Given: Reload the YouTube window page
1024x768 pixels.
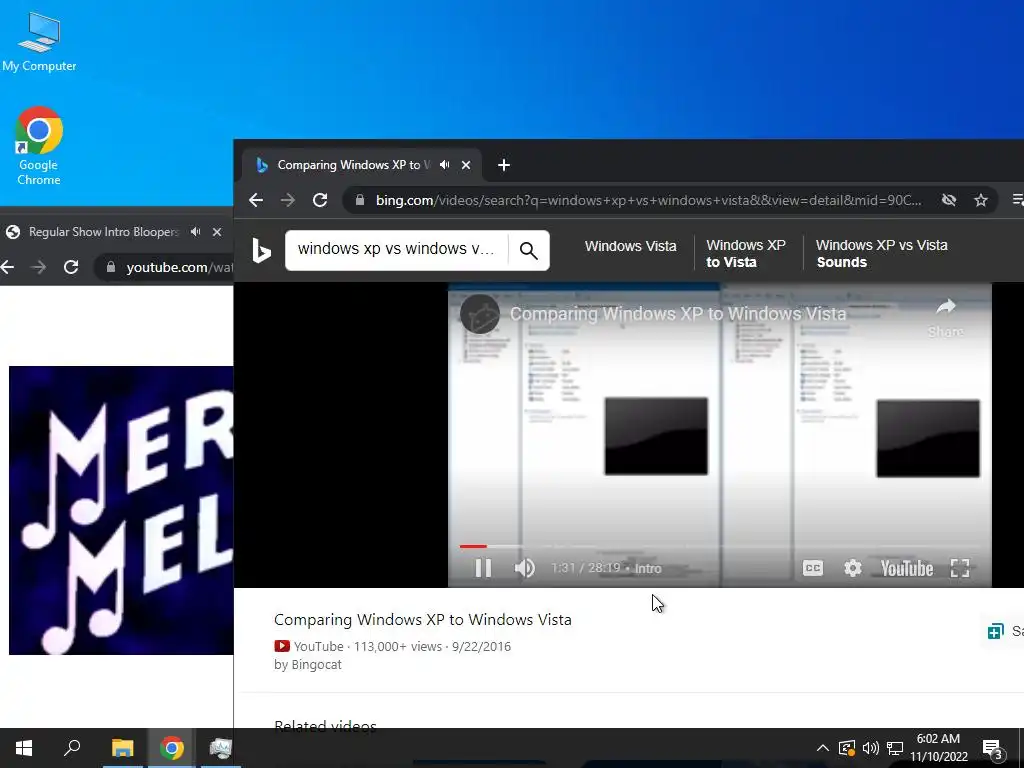Looking at the screenshot, I should pyautogui.click(x=71, y=266).
